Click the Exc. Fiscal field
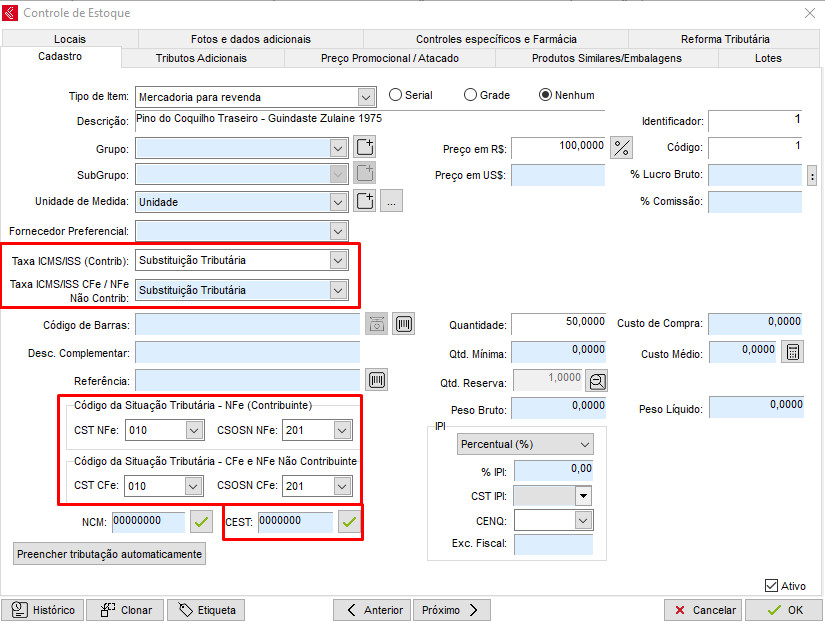Viewport: 825px width, 627px height. point(554,544)
